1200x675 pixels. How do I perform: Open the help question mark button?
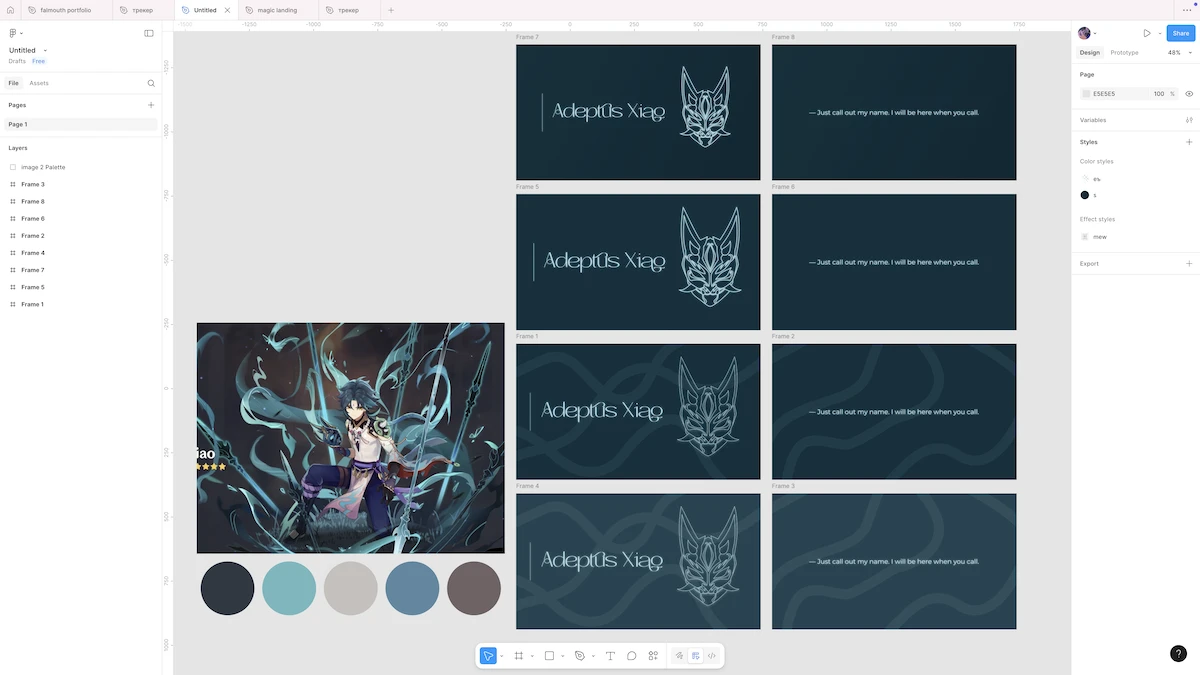pos(1178,654)
